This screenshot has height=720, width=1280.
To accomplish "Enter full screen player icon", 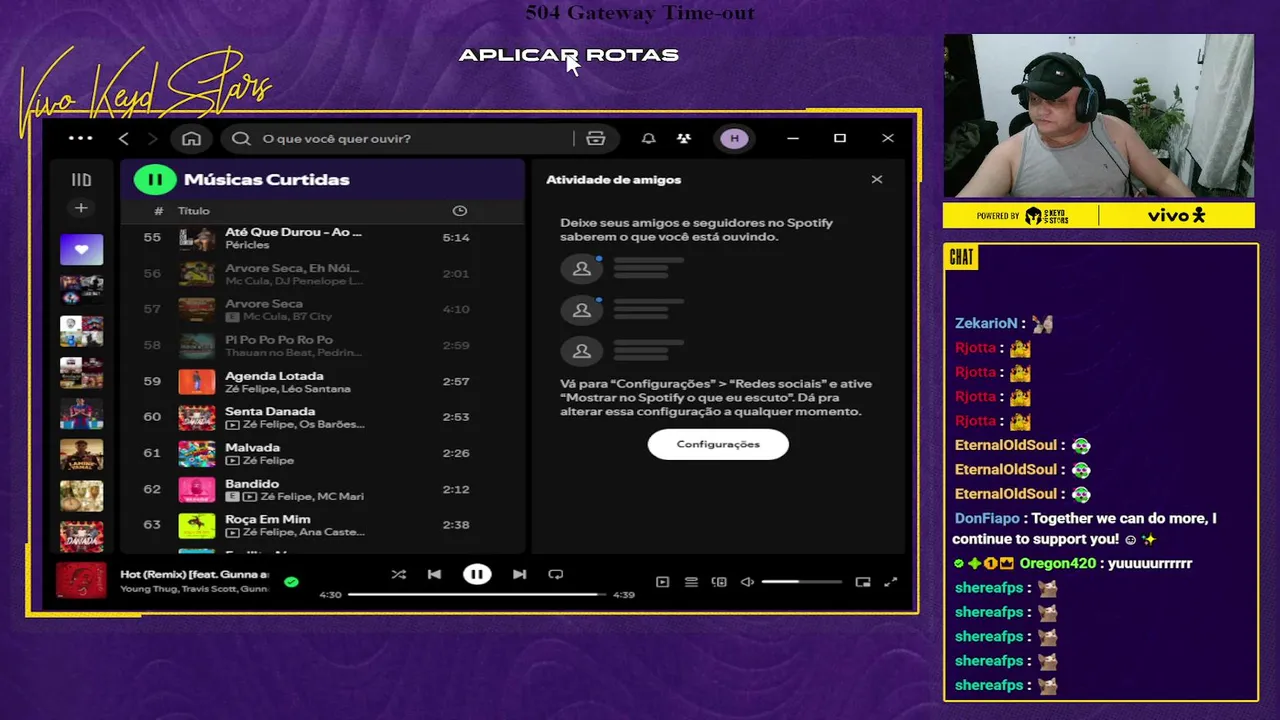I will [x=891, y=582].
